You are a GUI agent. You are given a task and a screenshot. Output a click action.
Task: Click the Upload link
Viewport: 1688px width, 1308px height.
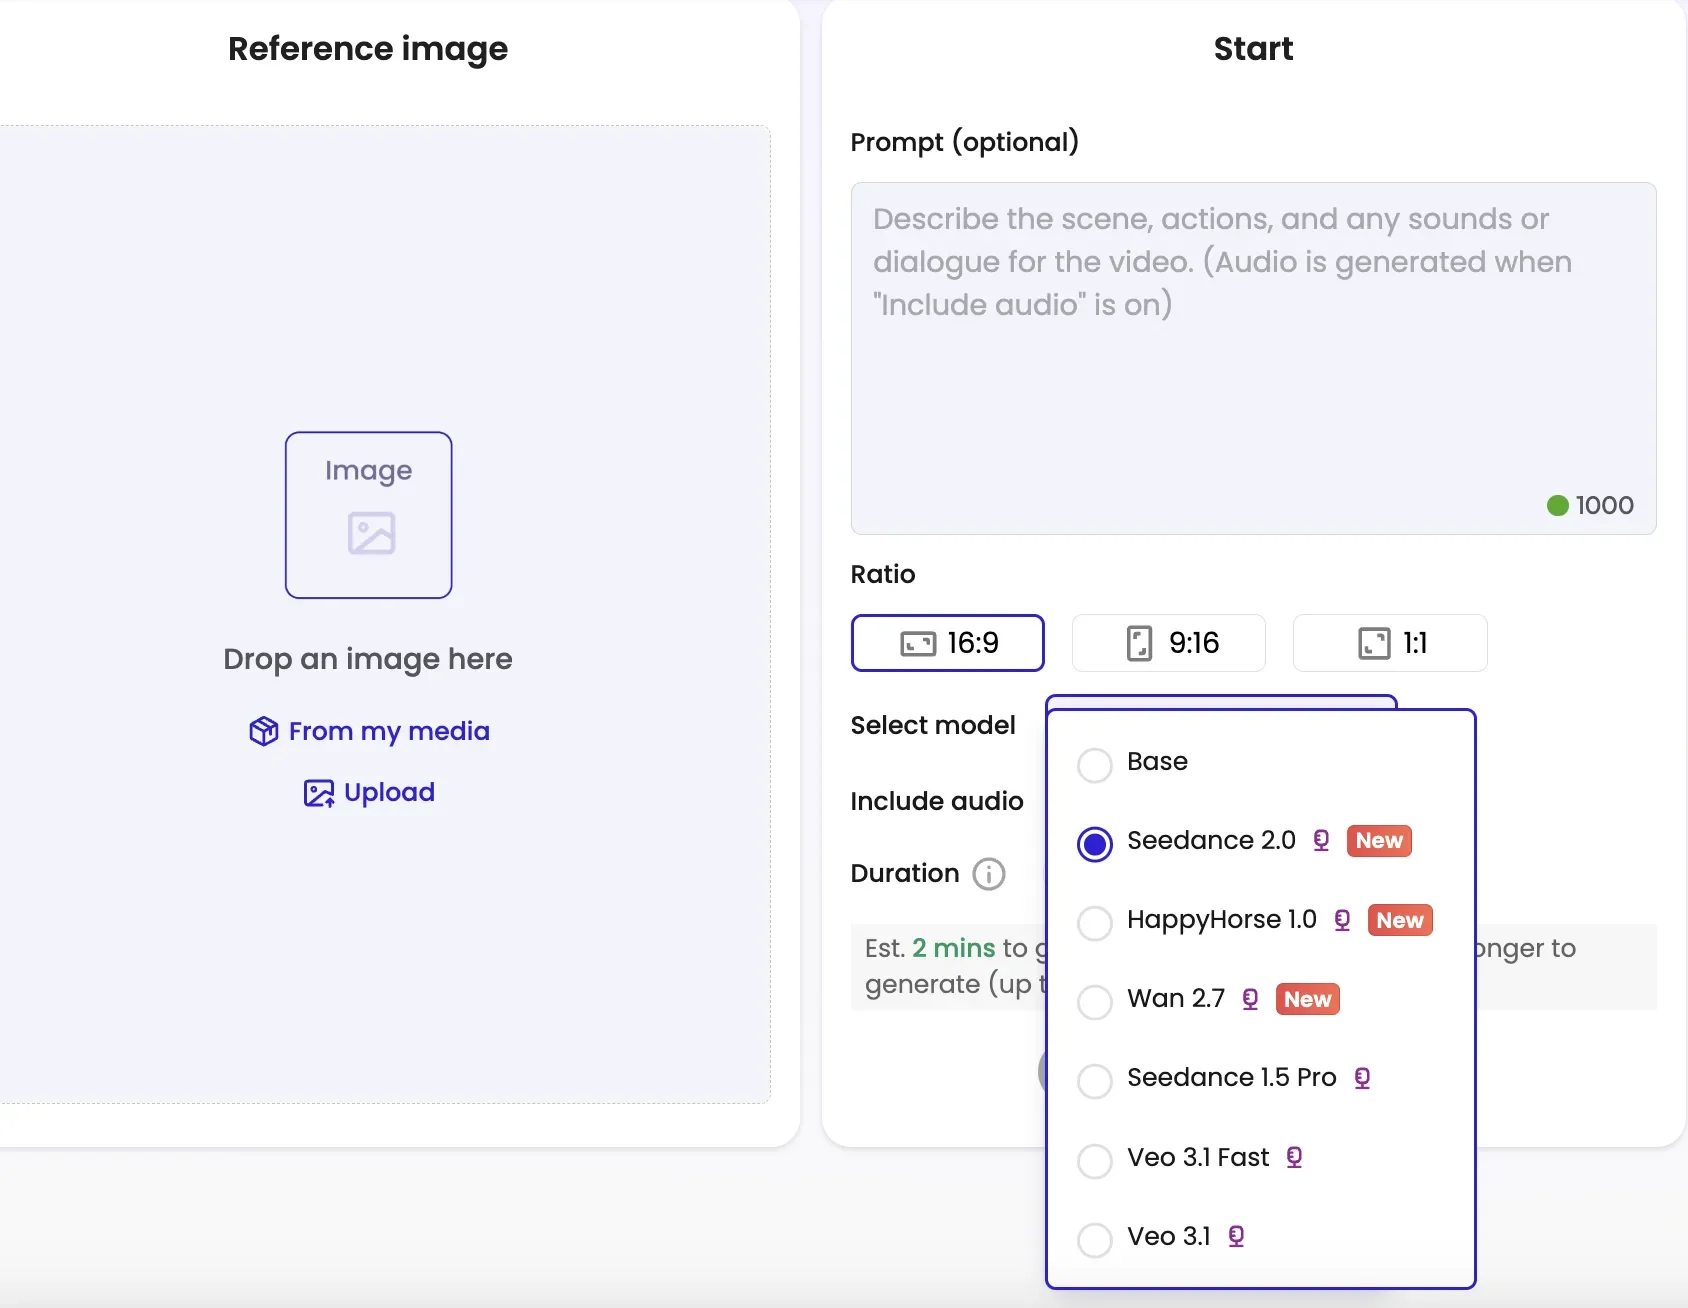coord(369,793)
